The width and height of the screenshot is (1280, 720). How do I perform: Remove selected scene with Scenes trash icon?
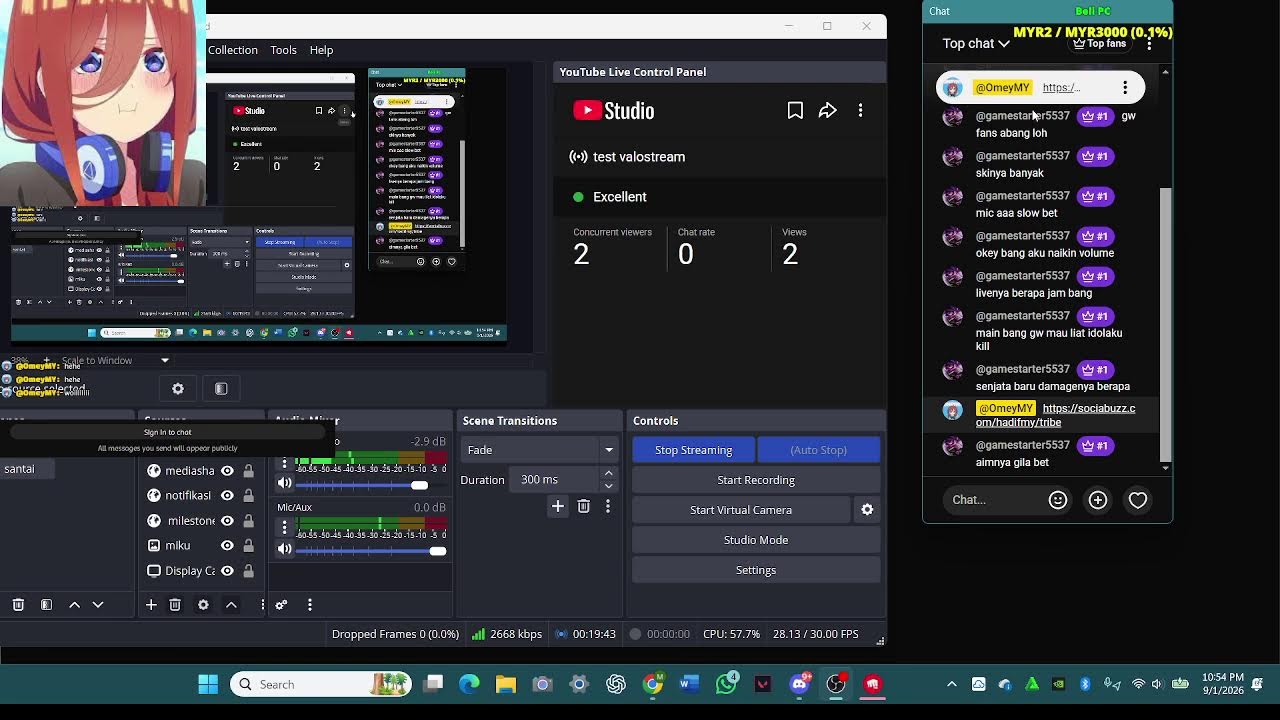18,605
